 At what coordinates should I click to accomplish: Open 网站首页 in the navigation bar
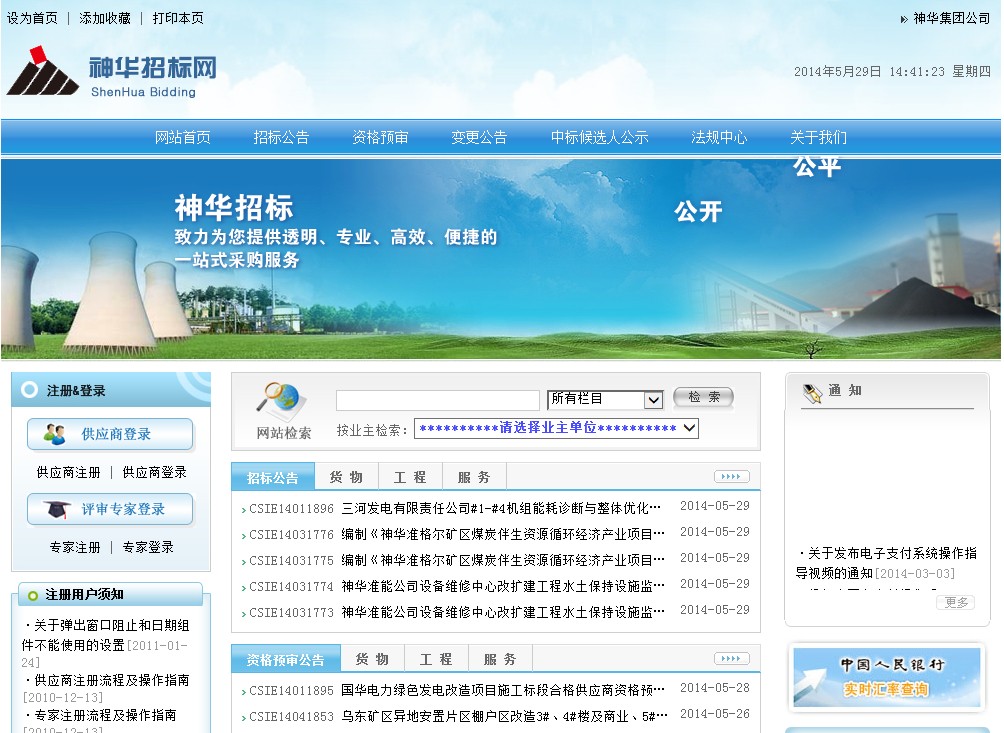tap(182, 137)
